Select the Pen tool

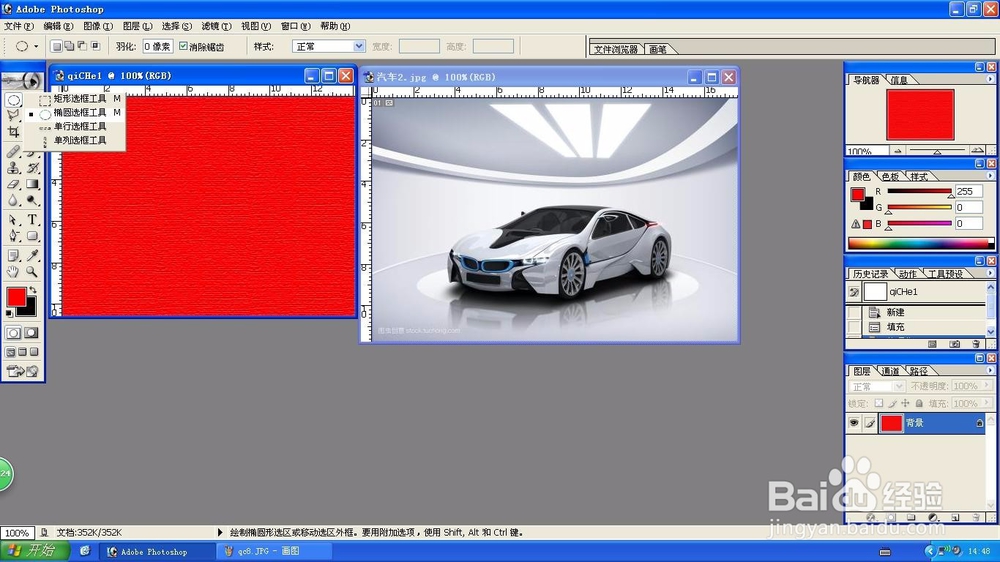click(x=13, y=236)
